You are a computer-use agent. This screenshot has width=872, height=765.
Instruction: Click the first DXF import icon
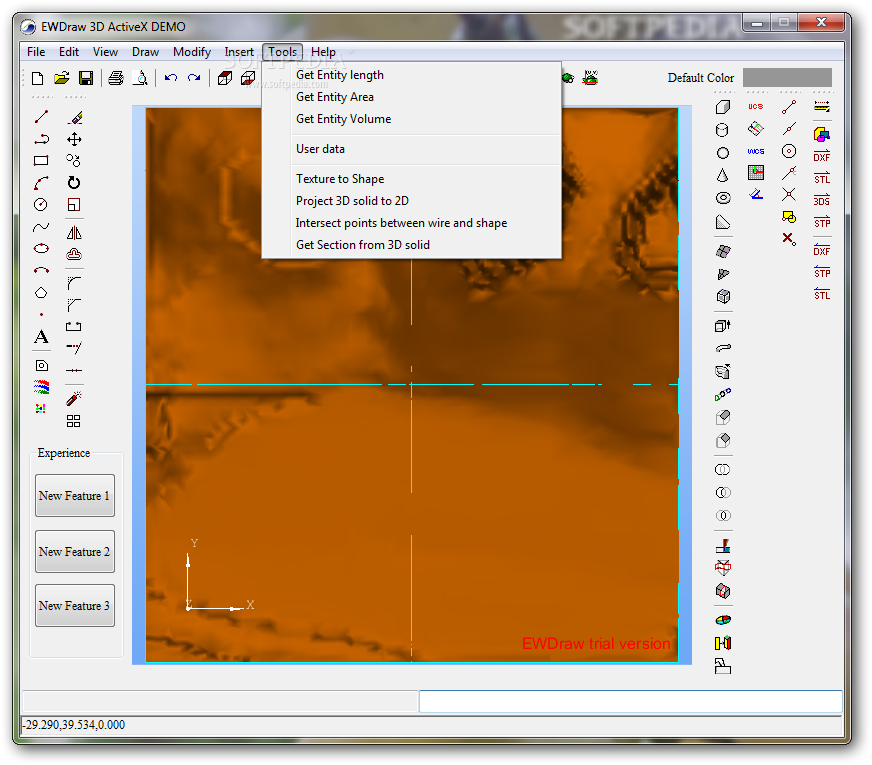pyautogui.click(x=821, y=156)
